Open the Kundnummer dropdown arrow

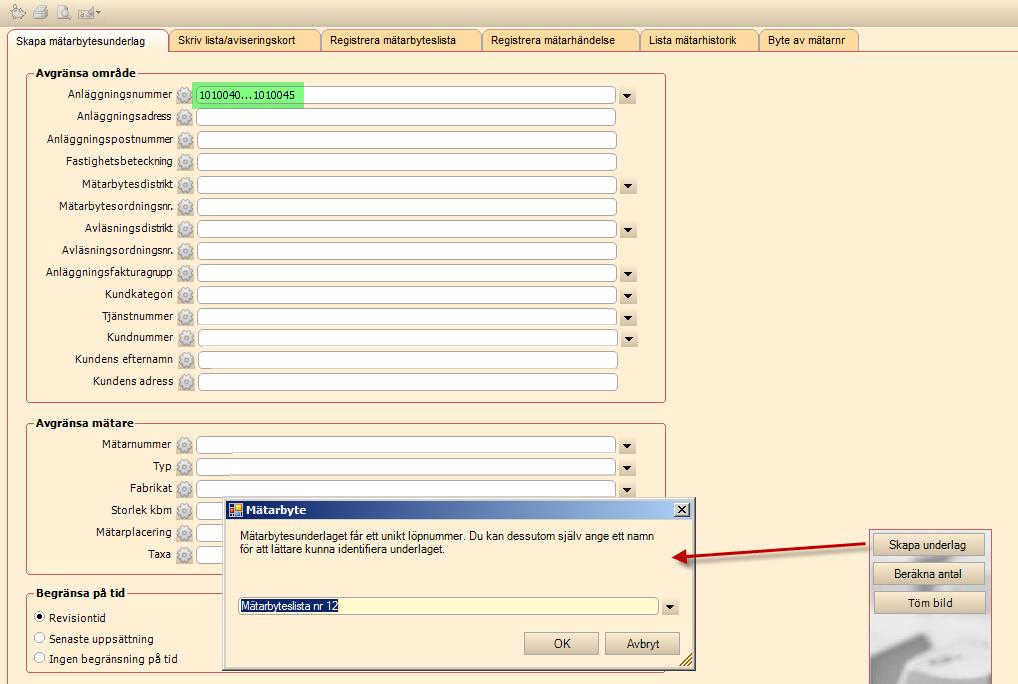[628, 339]
